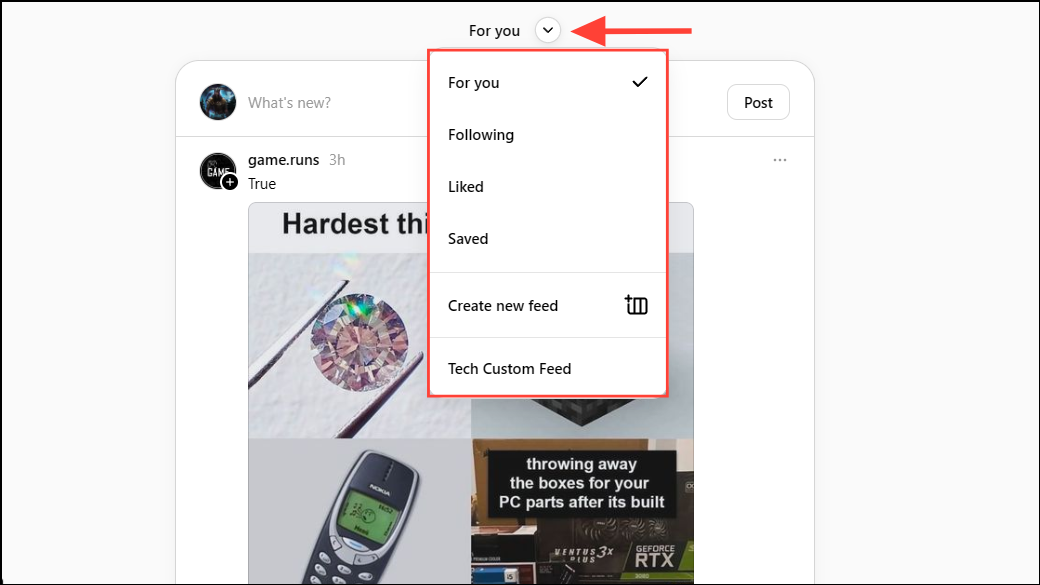Open the three-dot more options menu
Image resolution: width=1040 pixels, height=585 pixels.
(779, 160)
